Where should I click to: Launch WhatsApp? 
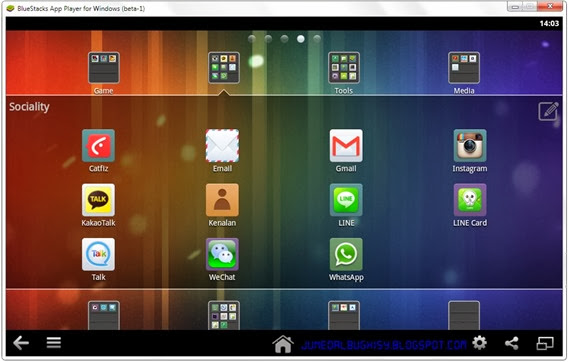click(346, 255)
